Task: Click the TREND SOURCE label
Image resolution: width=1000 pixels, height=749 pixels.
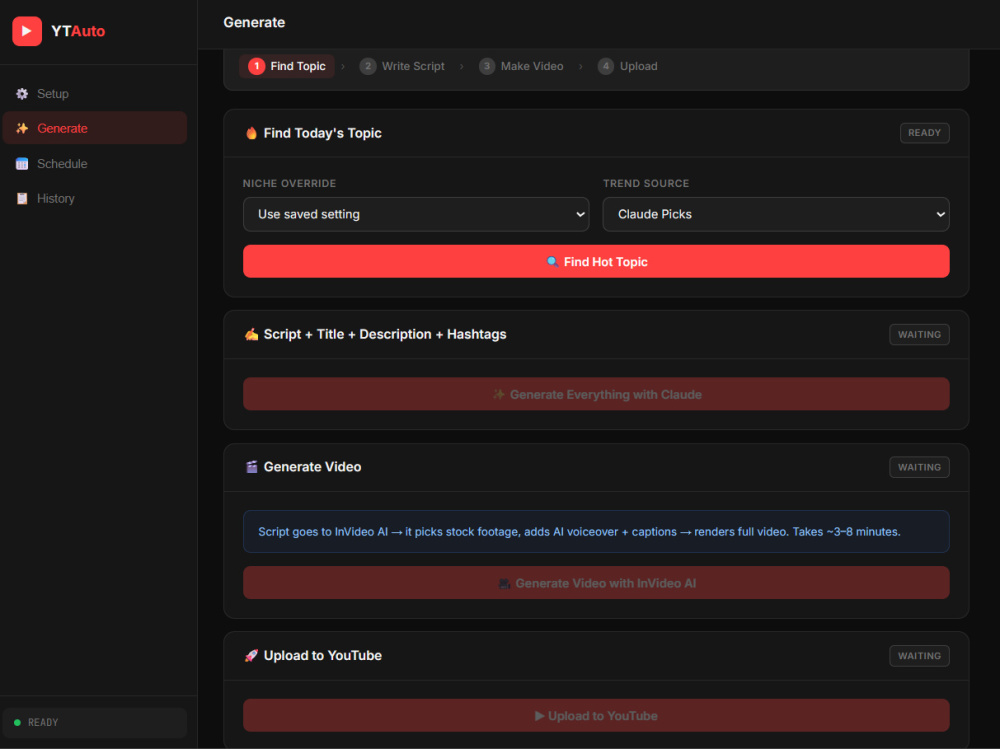Action: tap(646, 183)
